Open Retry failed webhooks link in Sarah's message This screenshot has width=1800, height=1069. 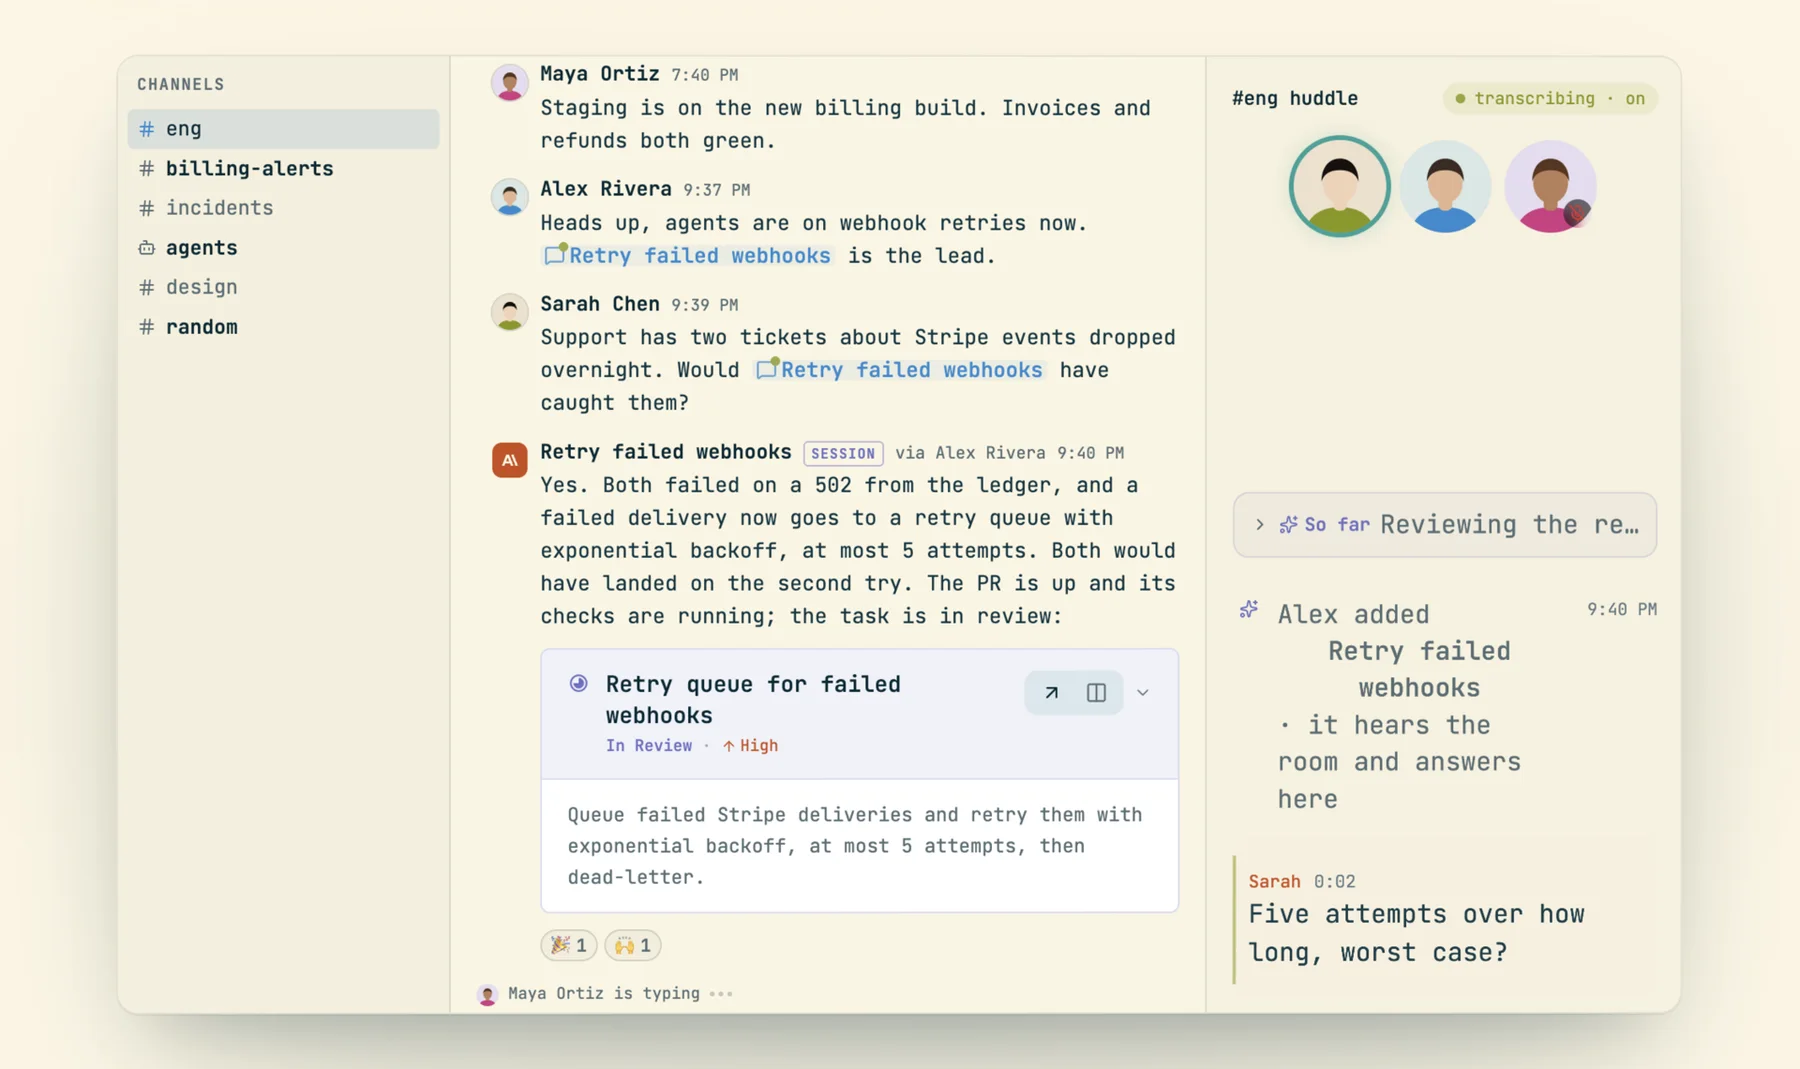[900, 370]
